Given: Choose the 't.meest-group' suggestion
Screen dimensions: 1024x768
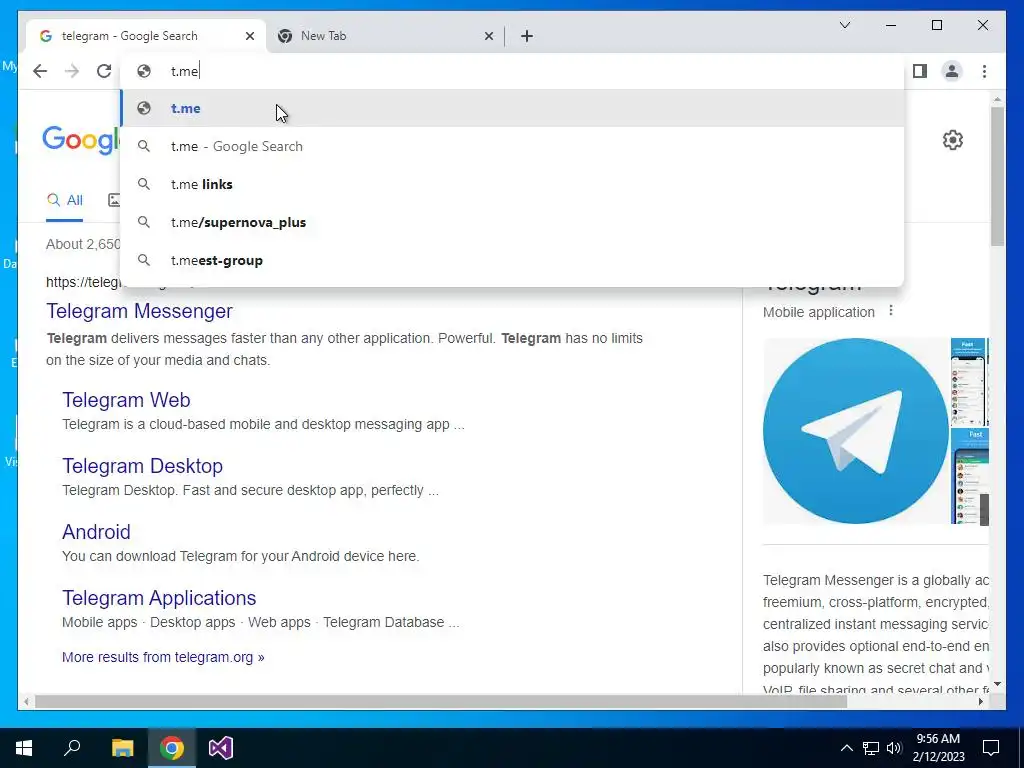Looking at the screenshot, I should (513, 260).
